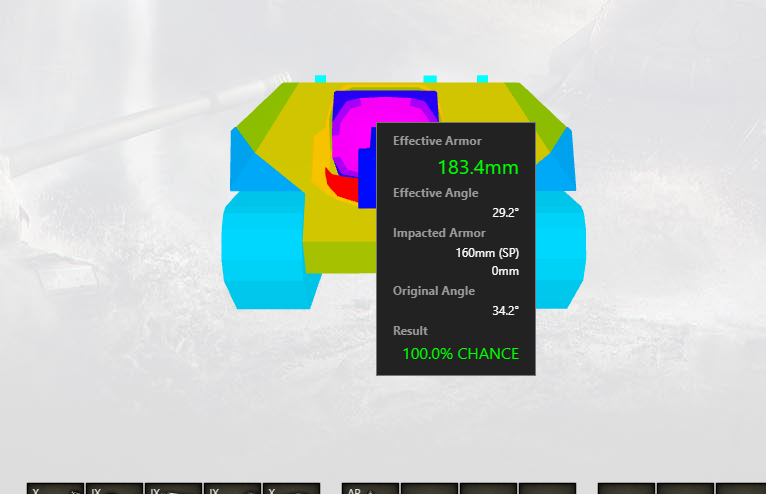Click the rightmost cyan marker on the turret roof

pyautogui.click(x=482, y=79)
